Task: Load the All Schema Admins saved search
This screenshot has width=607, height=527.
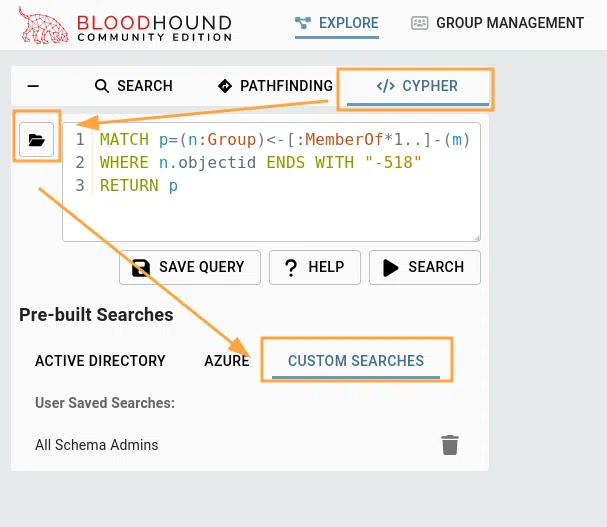Action: click(97, 445)
